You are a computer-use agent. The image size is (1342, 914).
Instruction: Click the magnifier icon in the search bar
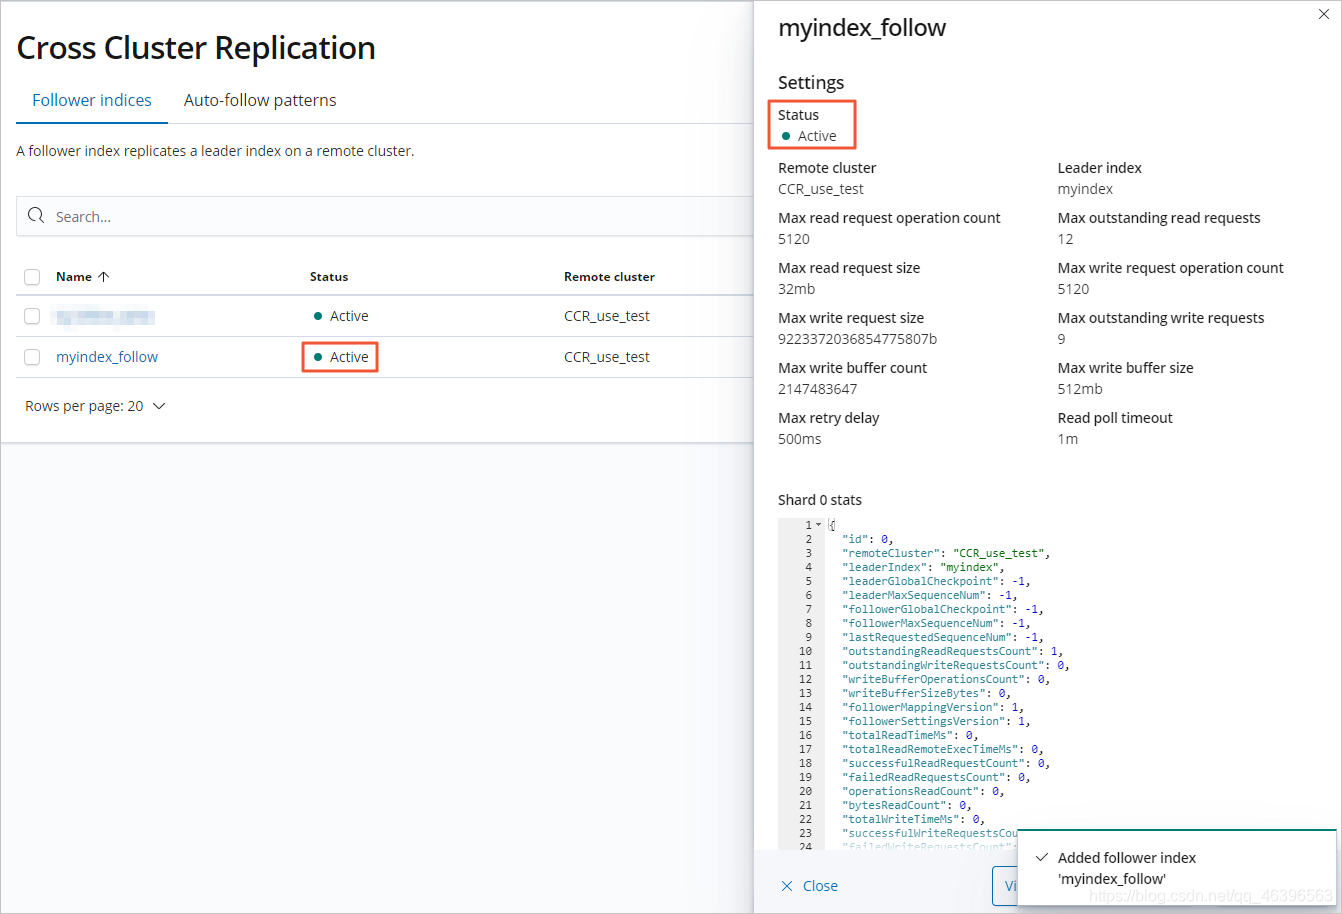click(36, 216)
